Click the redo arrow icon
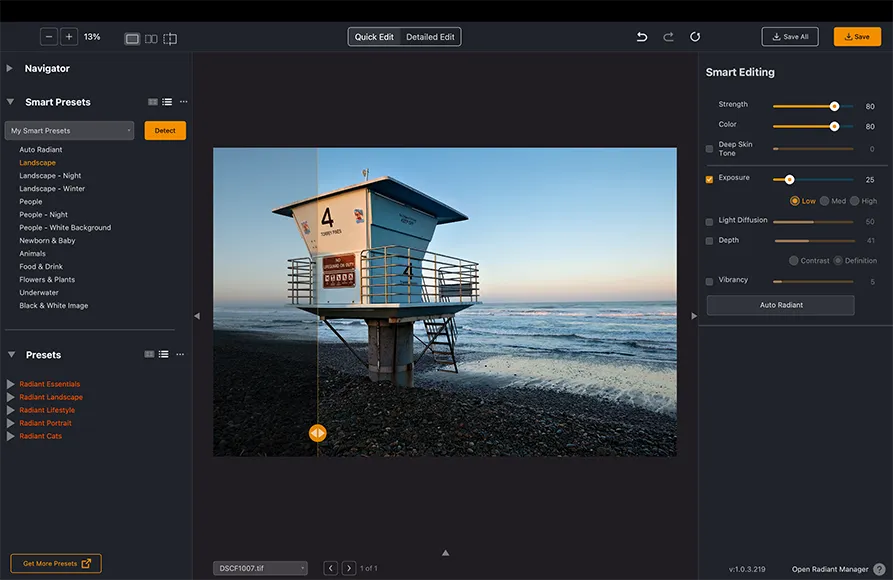The image size is (893, 580). pyautogui.click(x=669, y=37)
